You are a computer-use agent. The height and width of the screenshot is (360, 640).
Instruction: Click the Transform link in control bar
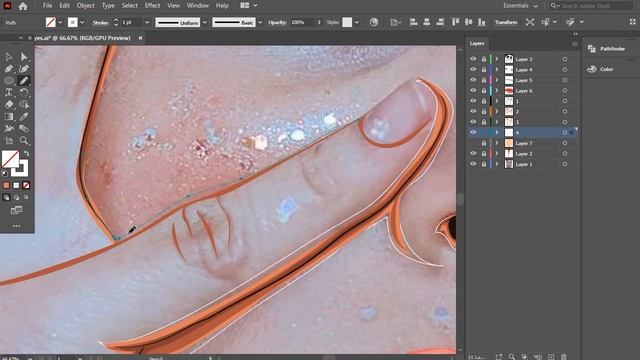point(506,22)
